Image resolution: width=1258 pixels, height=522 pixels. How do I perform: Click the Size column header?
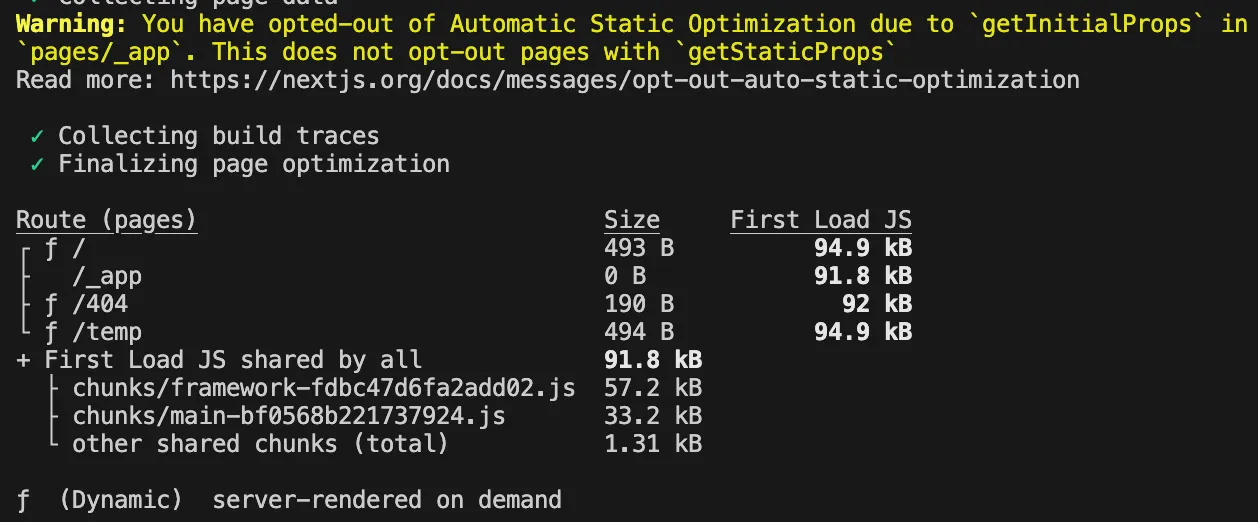tap(632, 220)
